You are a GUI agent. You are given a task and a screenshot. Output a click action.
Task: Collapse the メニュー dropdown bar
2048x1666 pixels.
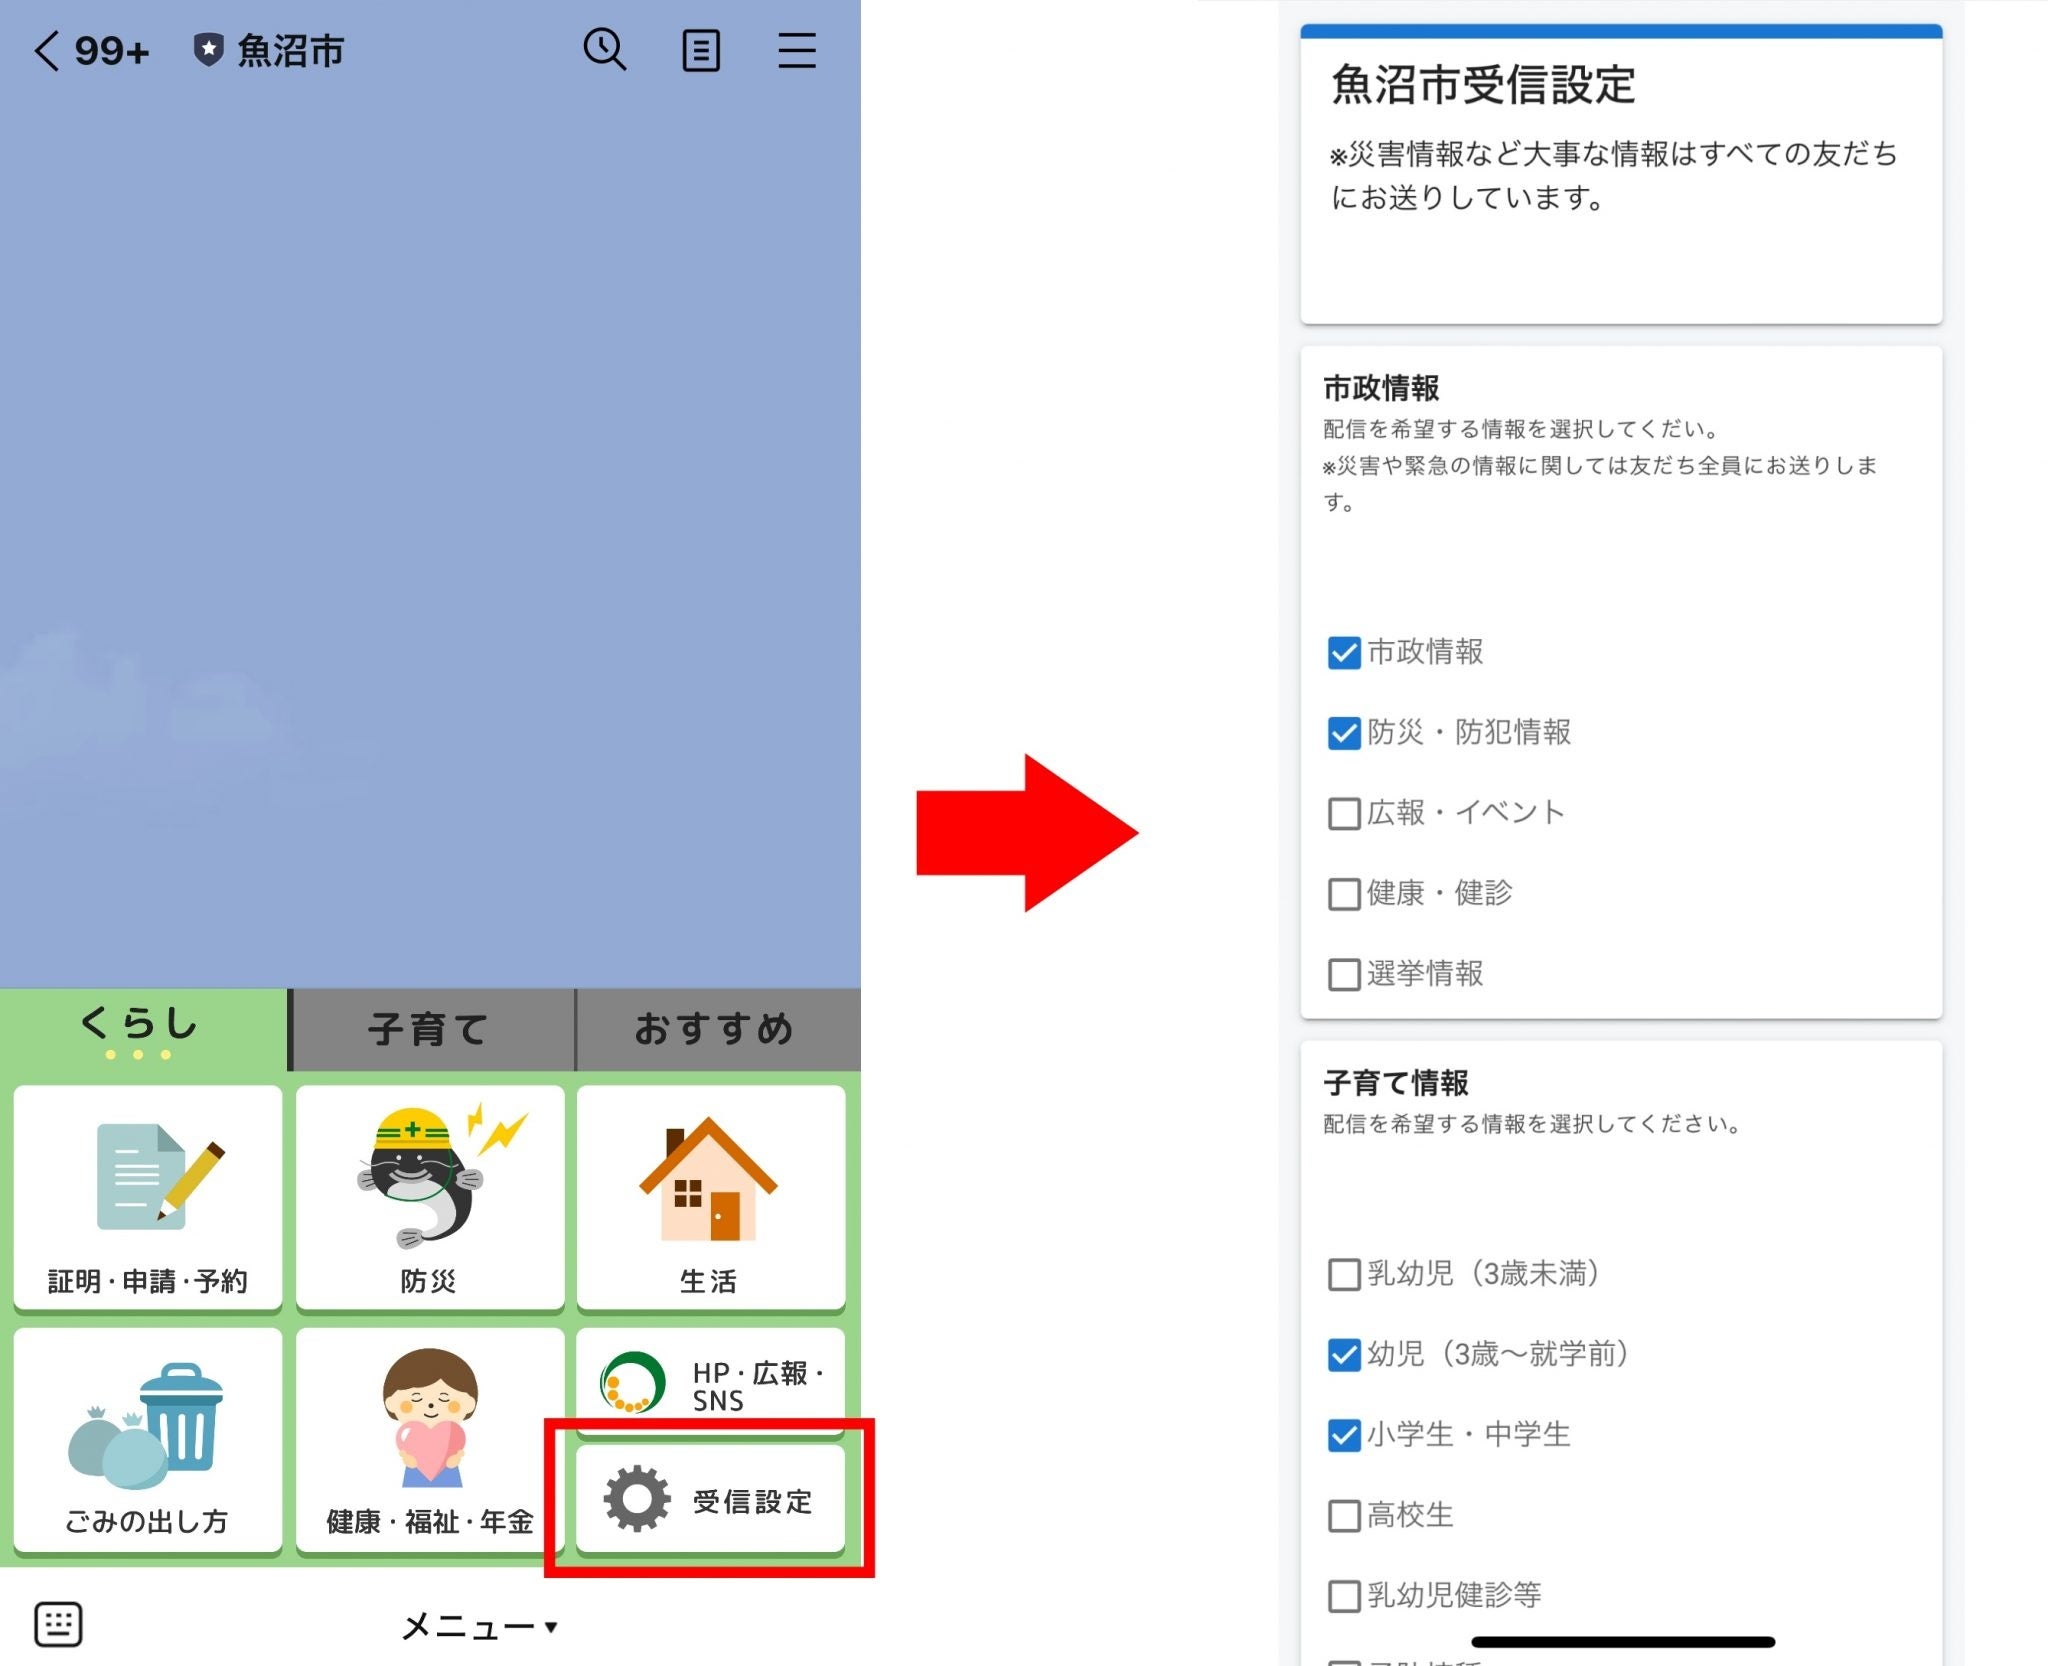(478, 1626)
